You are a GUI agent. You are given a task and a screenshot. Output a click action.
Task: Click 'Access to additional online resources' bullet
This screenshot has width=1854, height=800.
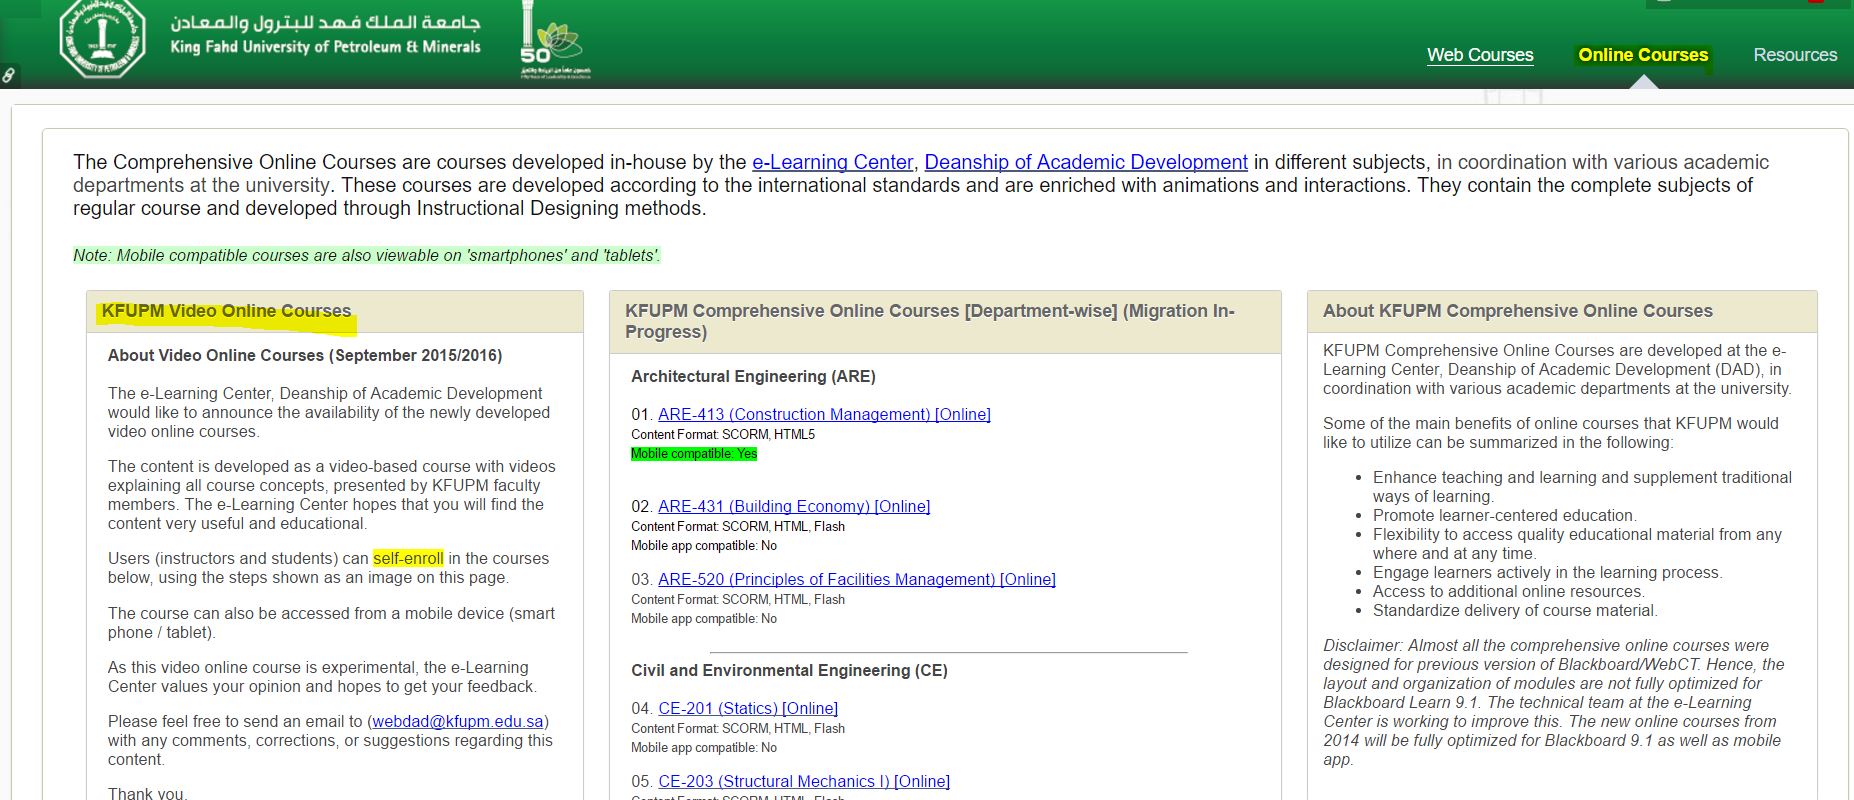[x=1508, y=591]
